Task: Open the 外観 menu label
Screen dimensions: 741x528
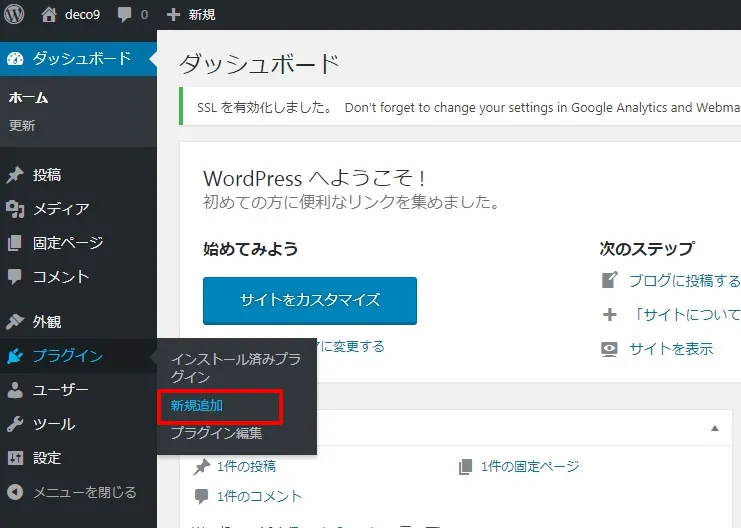Action: [x=47, y=322]
